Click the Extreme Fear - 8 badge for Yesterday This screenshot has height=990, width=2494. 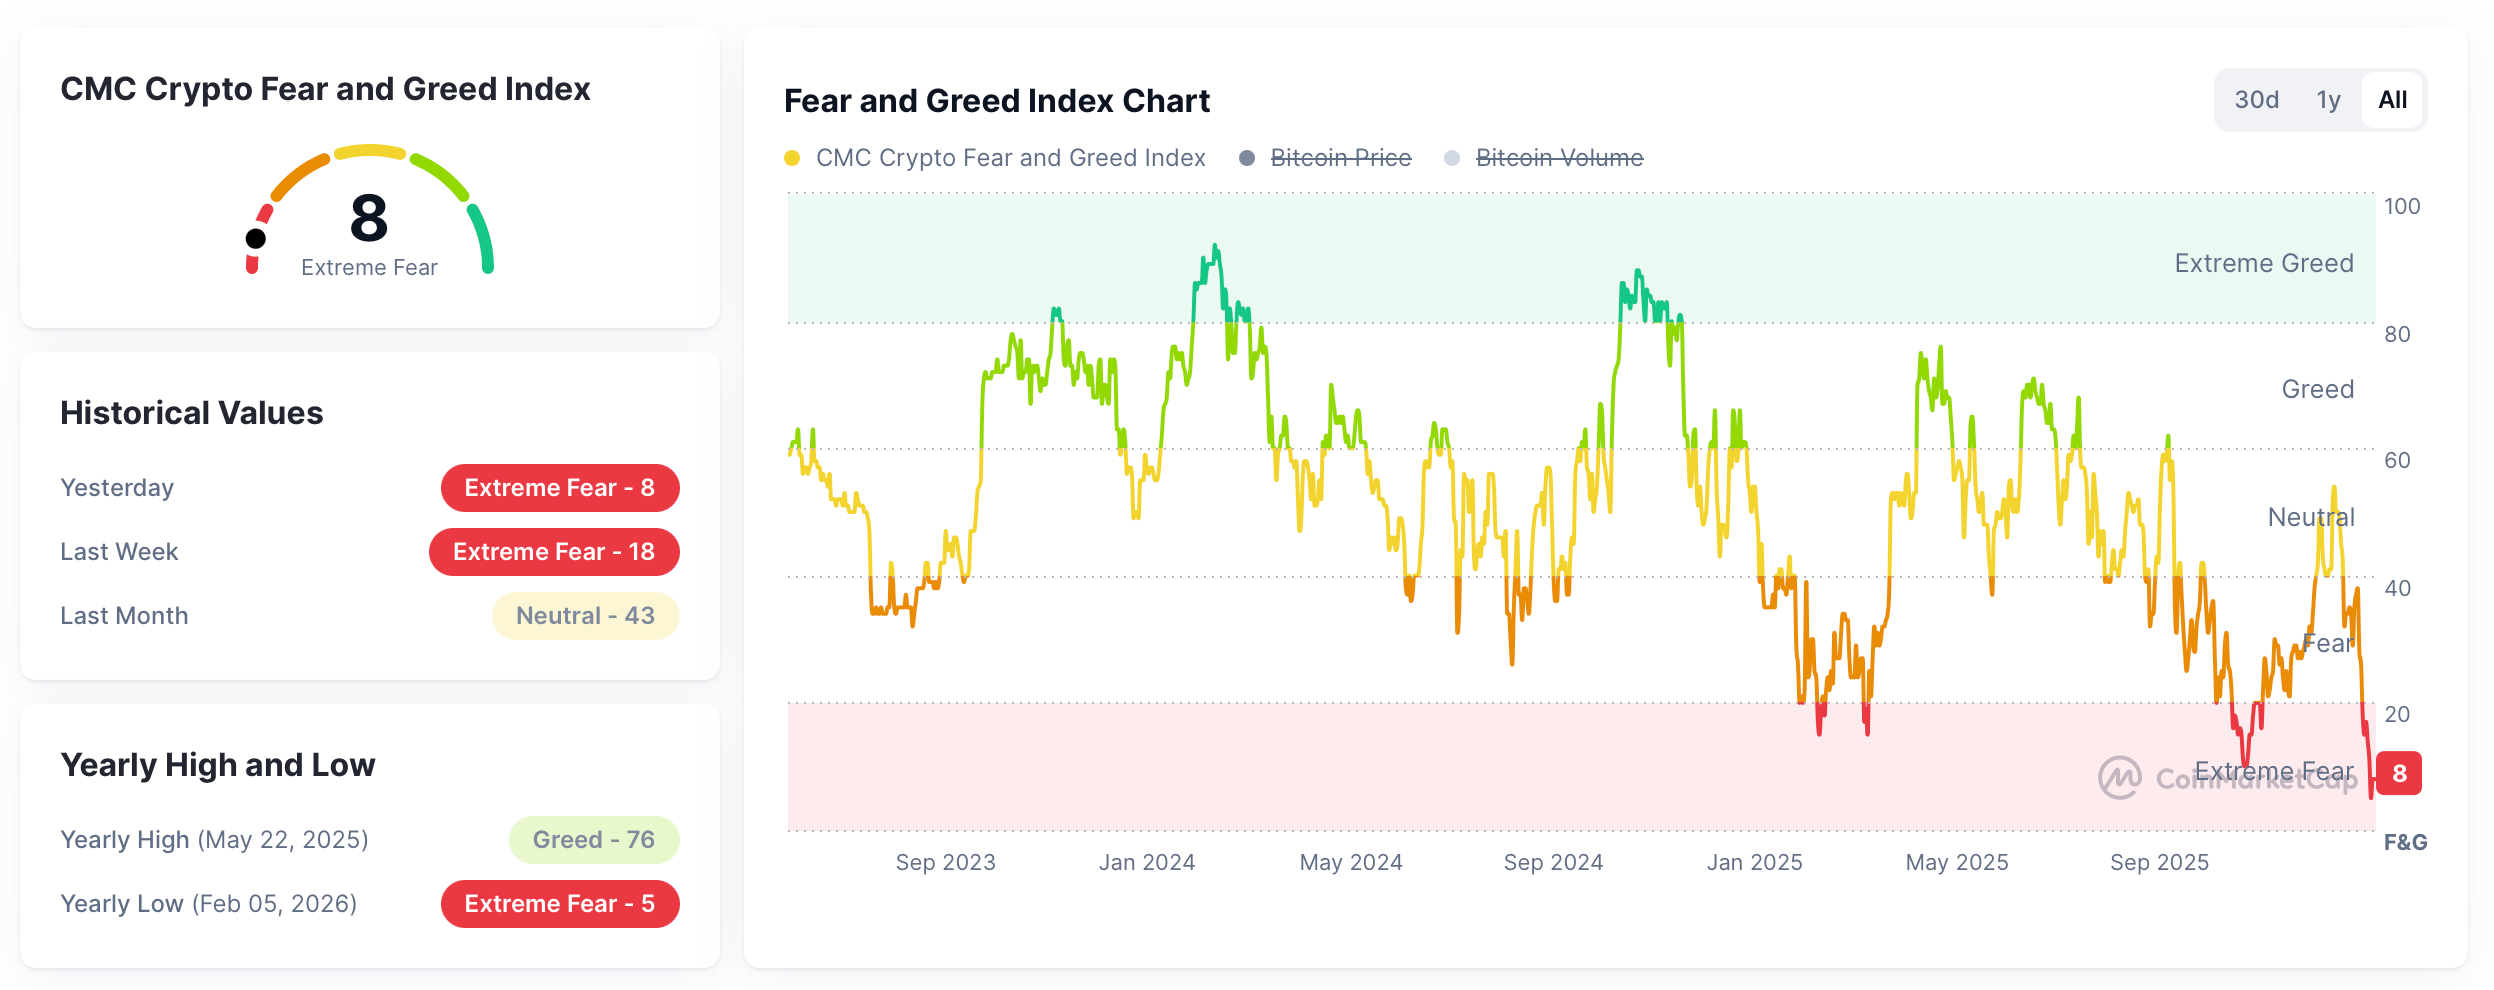tap(559, 488)
